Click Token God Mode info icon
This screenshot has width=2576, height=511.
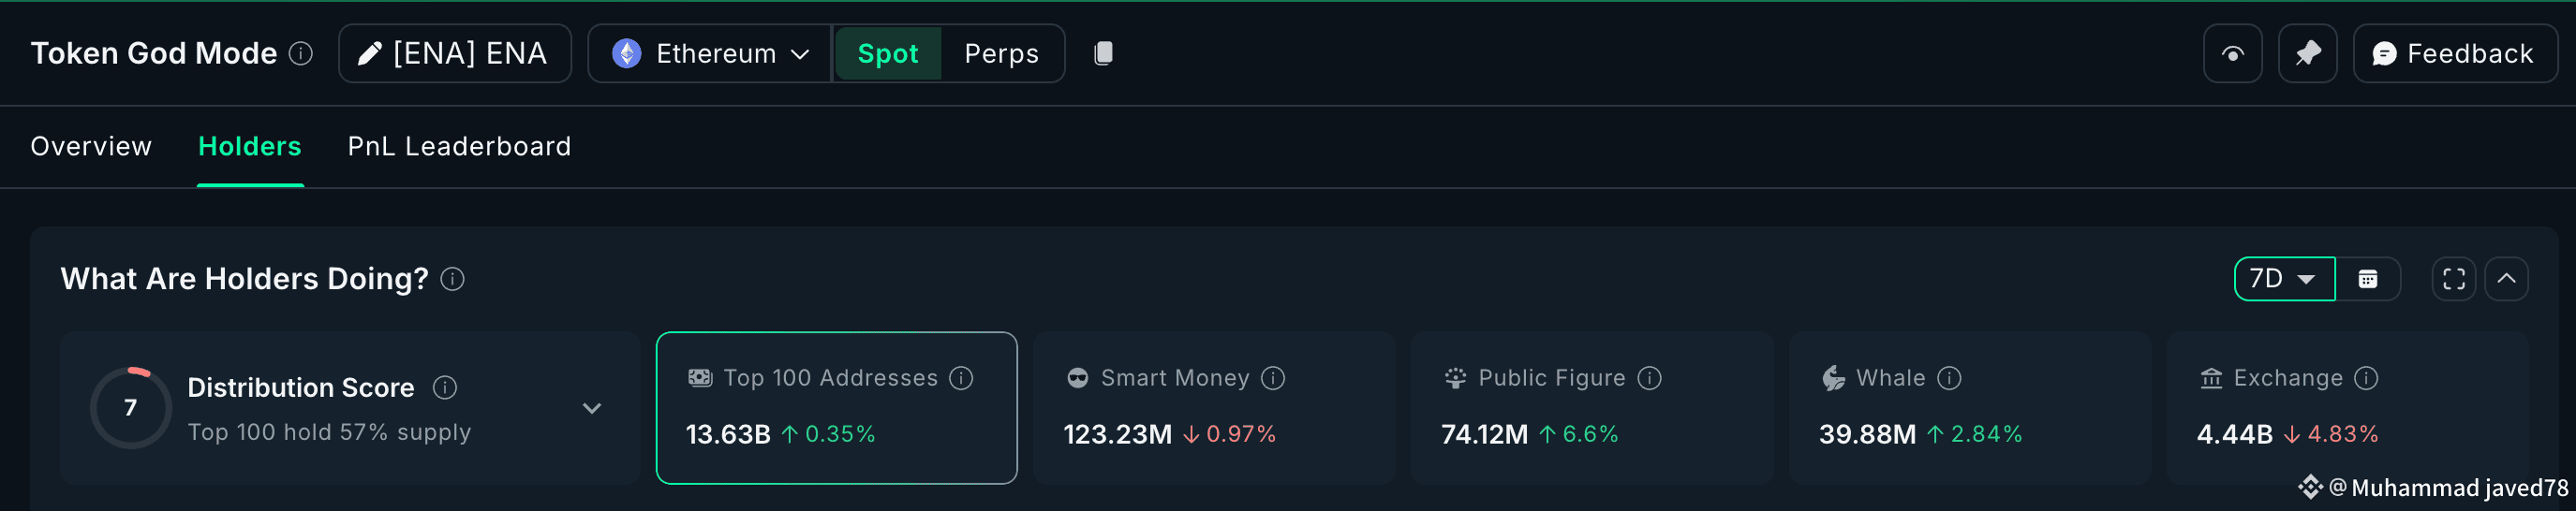click(x=301, y=53)
